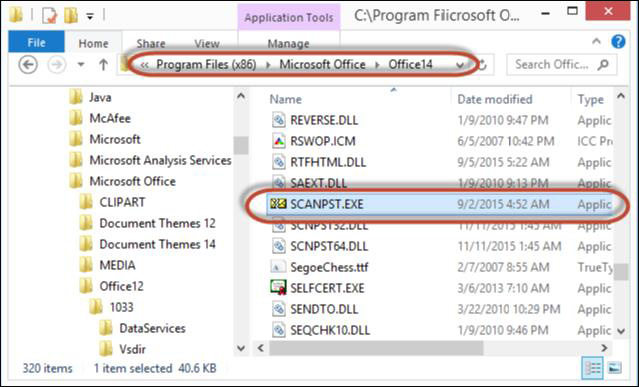The image size is (639, 387).
Task: Sort by Date modified column header
Action: click(495, 99)
